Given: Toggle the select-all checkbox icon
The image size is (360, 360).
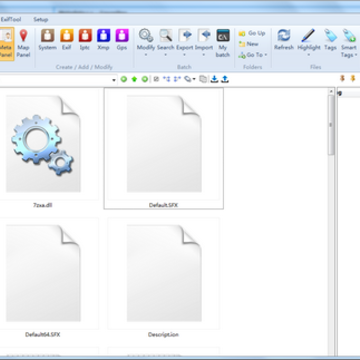Looking at the screenshot, I should click(156, 79).
